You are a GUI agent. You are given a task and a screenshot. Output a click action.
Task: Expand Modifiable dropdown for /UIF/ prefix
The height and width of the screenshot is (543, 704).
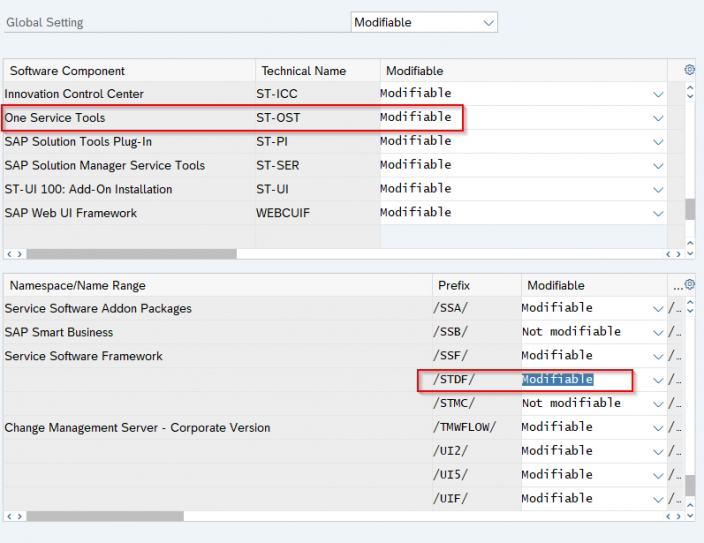click(x=658, y=499)
